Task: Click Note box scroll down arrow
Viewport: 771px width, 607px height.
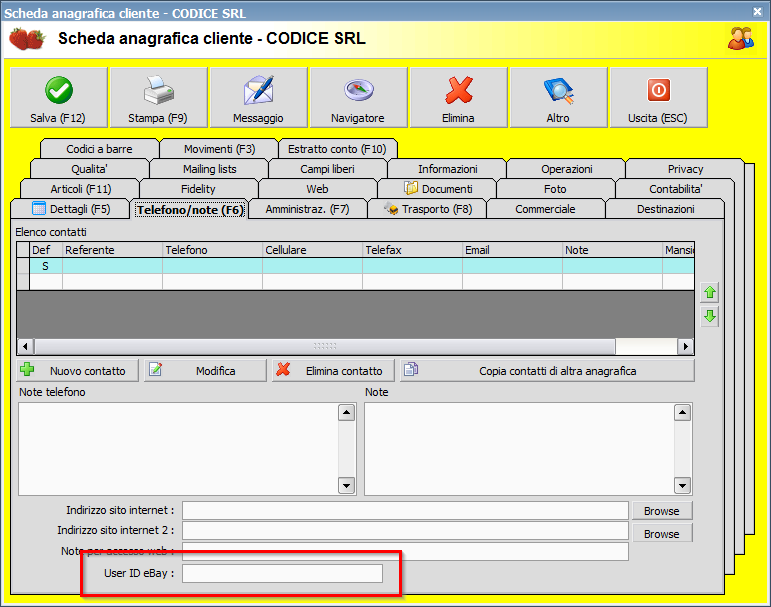Action: [x=682, y=486]
